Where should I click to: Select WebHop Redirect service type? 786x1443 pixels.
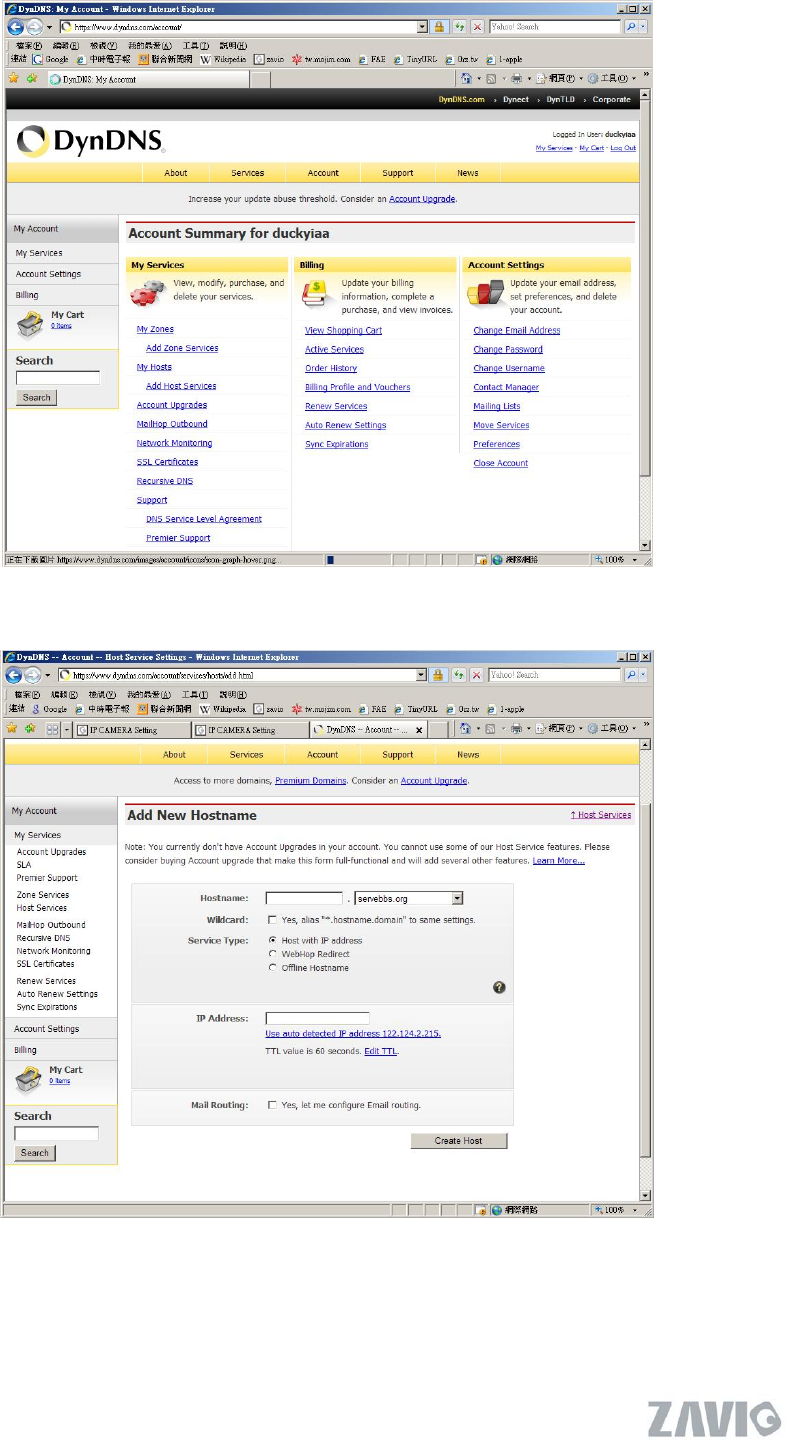coord(272,954)
